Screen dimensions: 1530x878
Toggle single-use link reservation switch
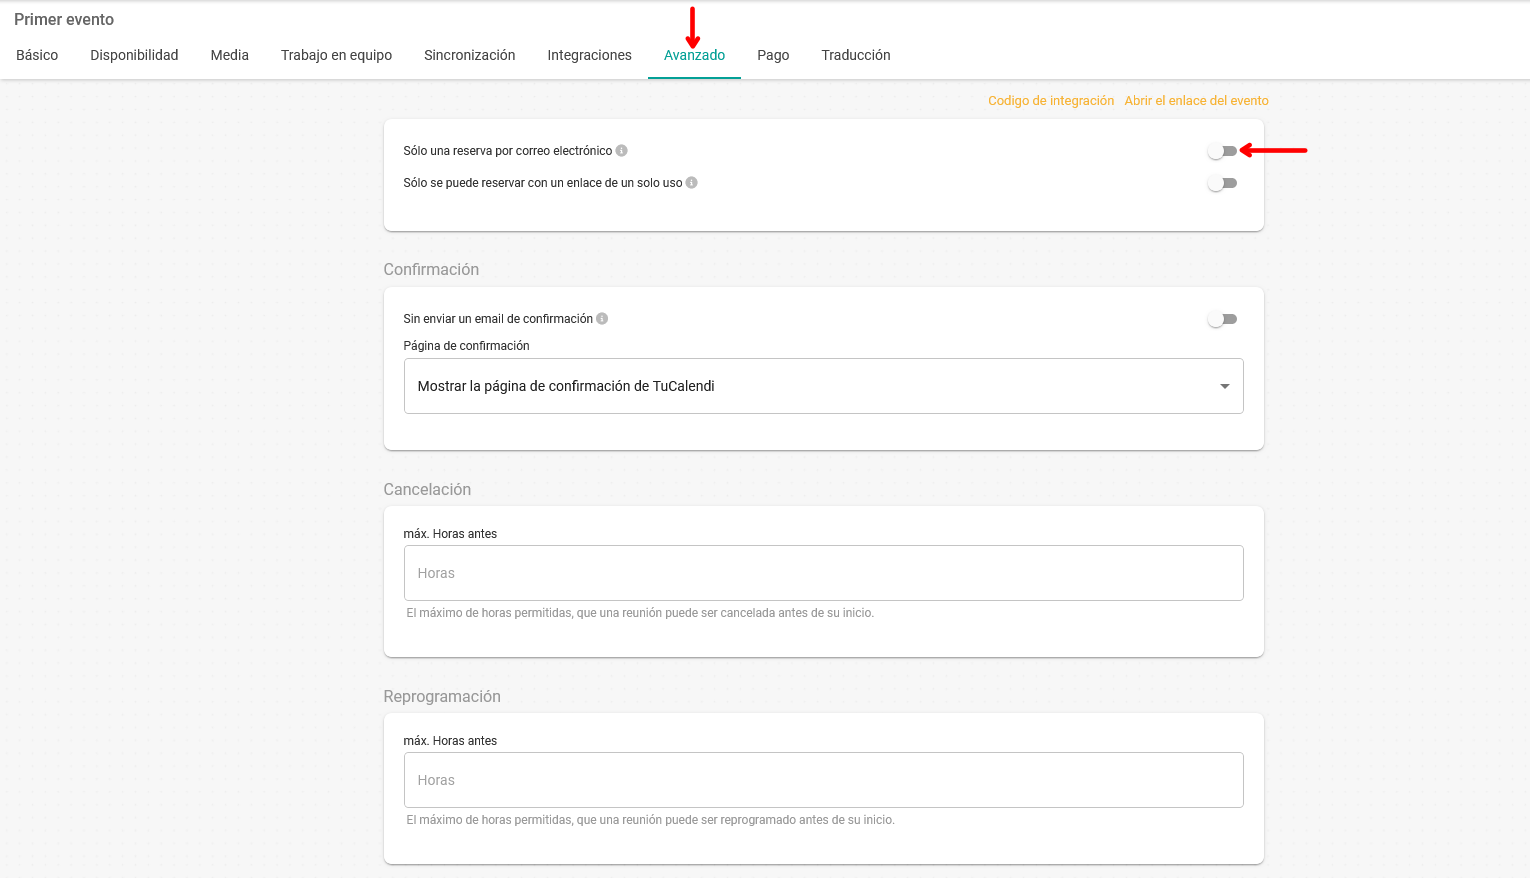pos(1222,183)
